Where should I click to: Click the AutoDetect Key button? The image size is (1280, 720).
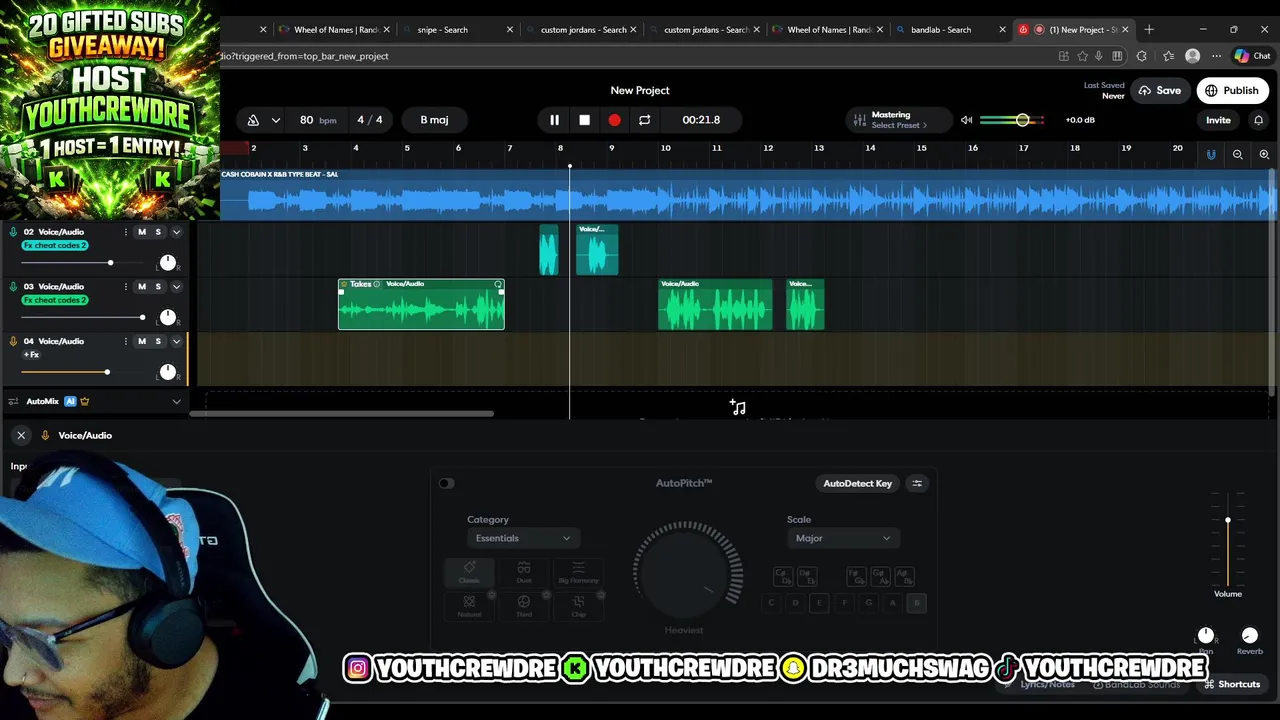tap(857, 484)
